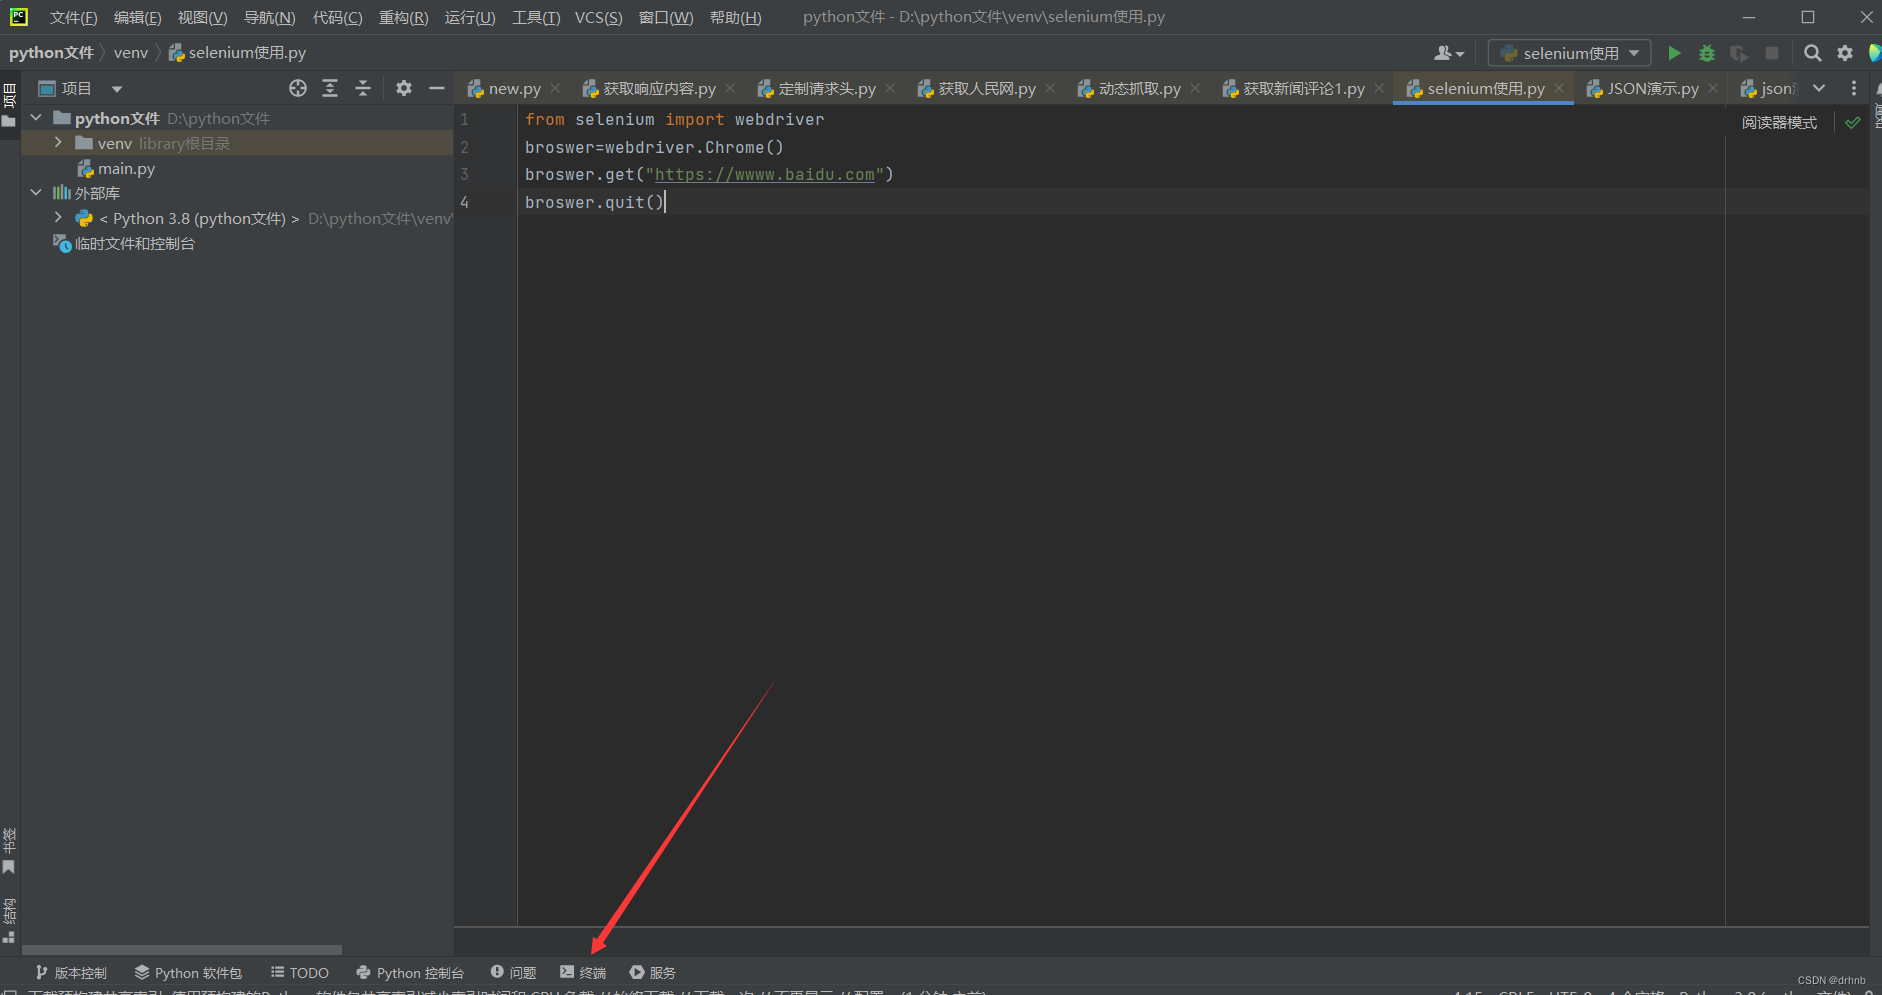Toggle the 结构 structure sidebar panel
Image resolution: width=1882 pixels, height=995 pixels.
pyautogui.click(x=9, y=921)
